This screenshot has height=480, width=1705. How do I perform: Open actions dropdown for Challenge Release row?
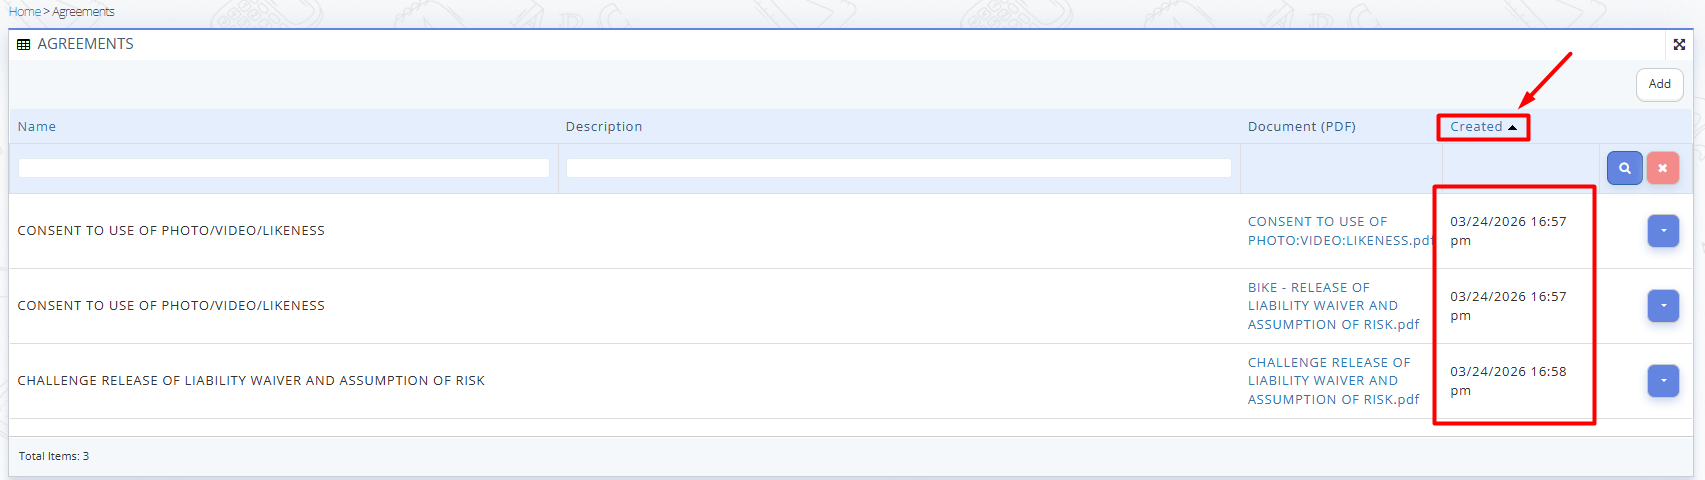click(x=1663, y=381)
